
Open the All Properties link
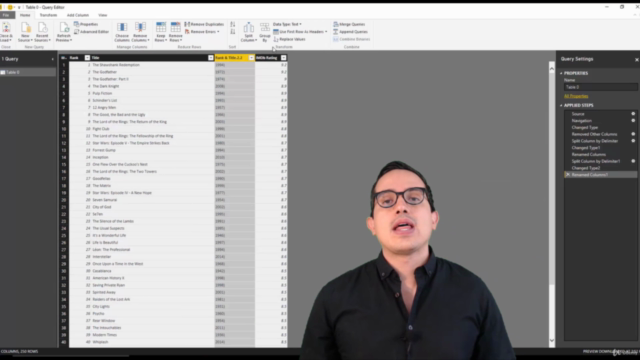pos(576,96)
